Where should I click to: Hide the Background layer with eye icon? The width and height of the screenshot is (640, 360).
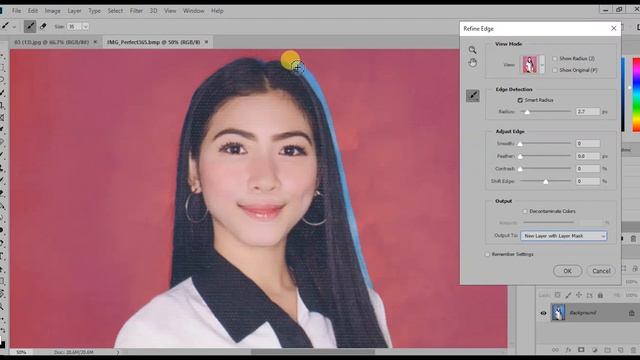coord(543,313)
